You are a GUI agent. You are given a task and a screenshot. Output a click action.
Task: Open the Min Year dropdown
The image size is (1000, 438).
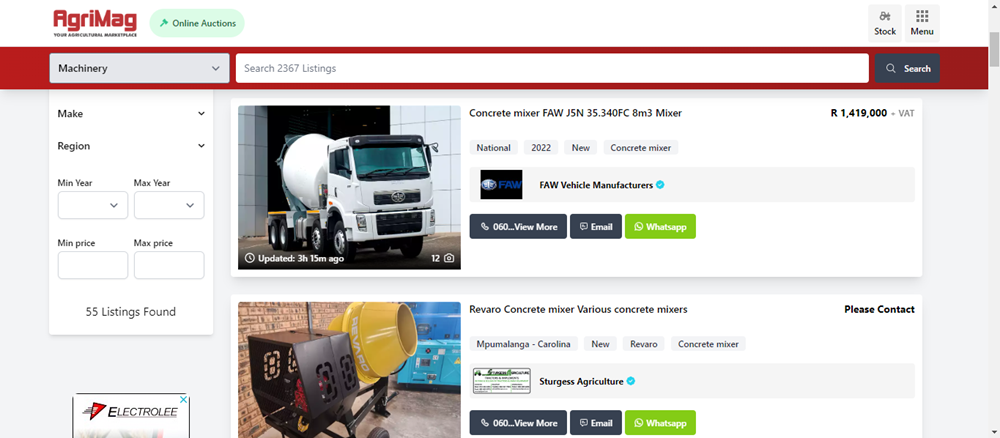tap(93, 205)
